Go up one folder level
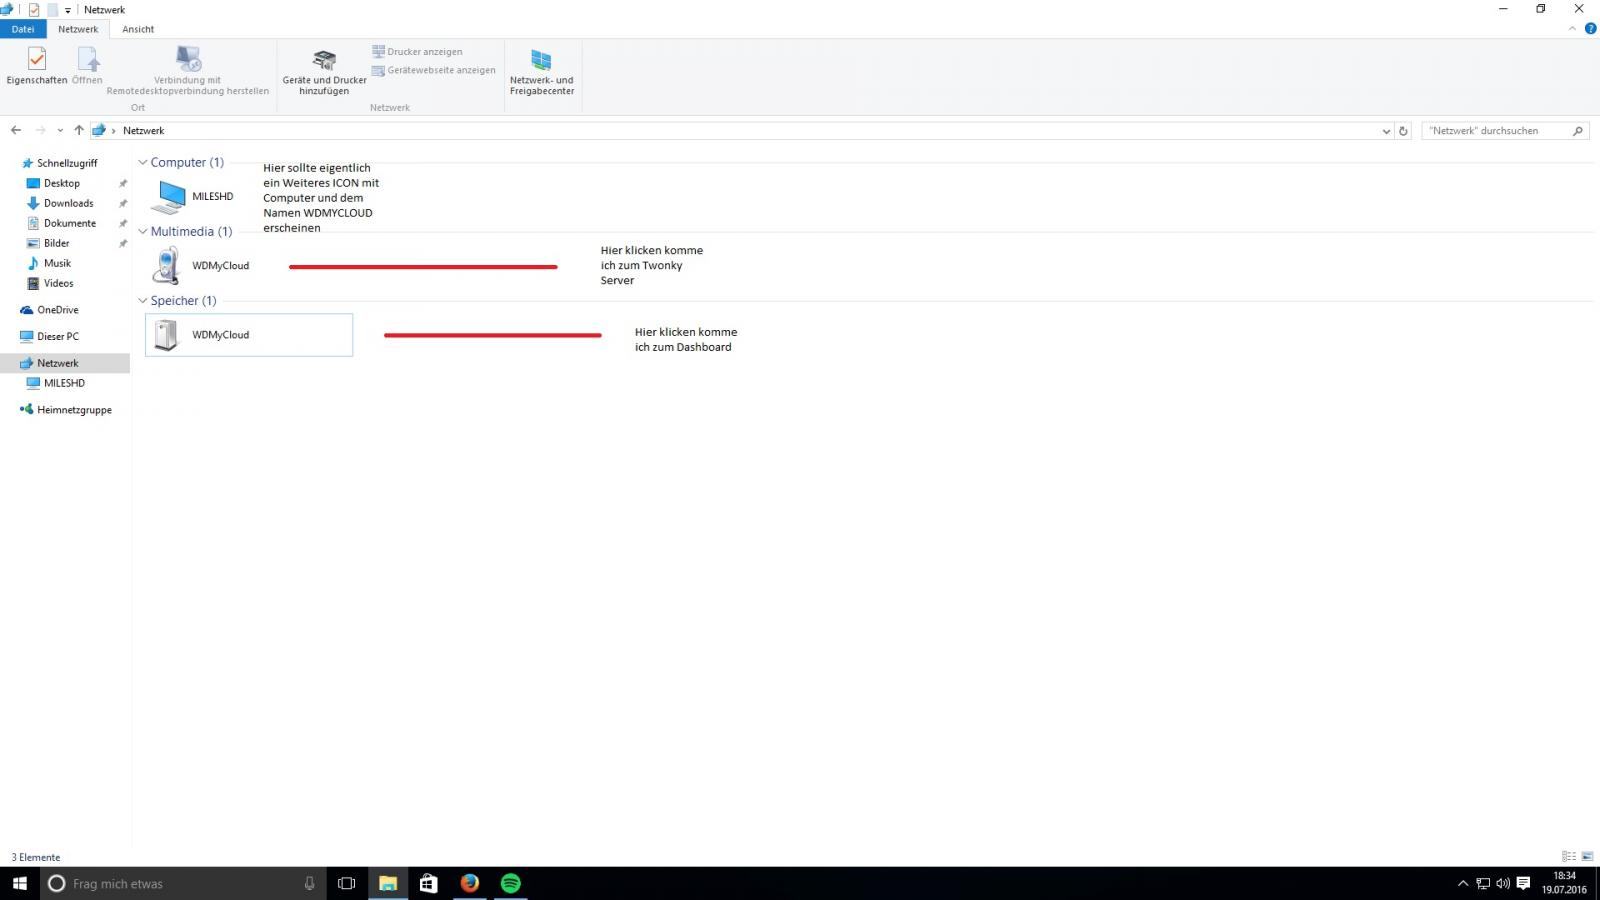The height and width of the screenshot is (900, 1600). [79, 130]
